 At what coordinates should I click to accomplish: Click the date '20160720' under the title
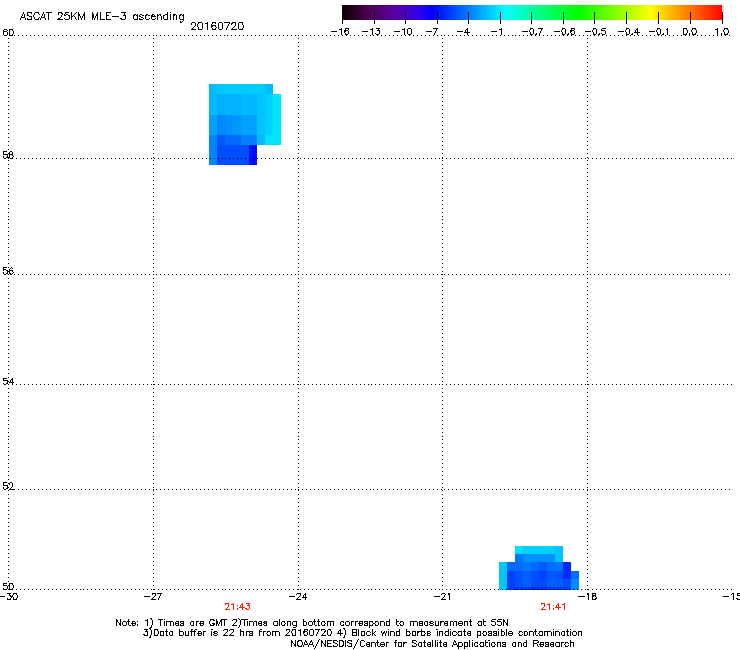(x=217, y=26)
